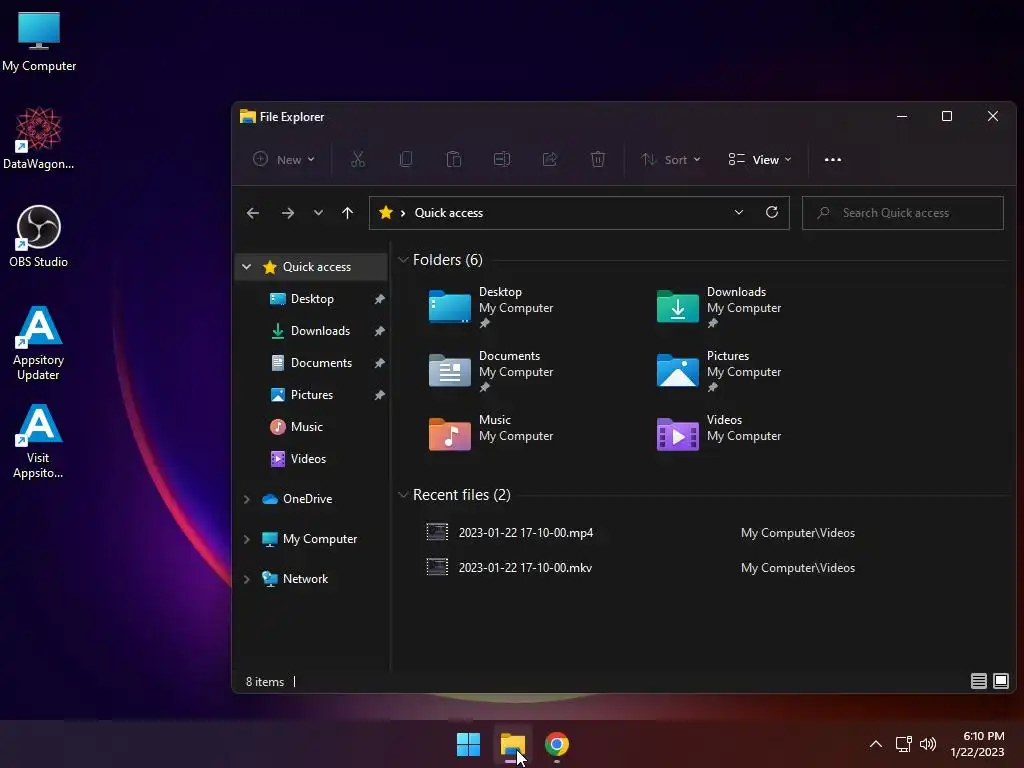The image size is (1024, 768).
Task: Open address bar history dropdown
Action: pyautogui.click(x=739, y=212)
